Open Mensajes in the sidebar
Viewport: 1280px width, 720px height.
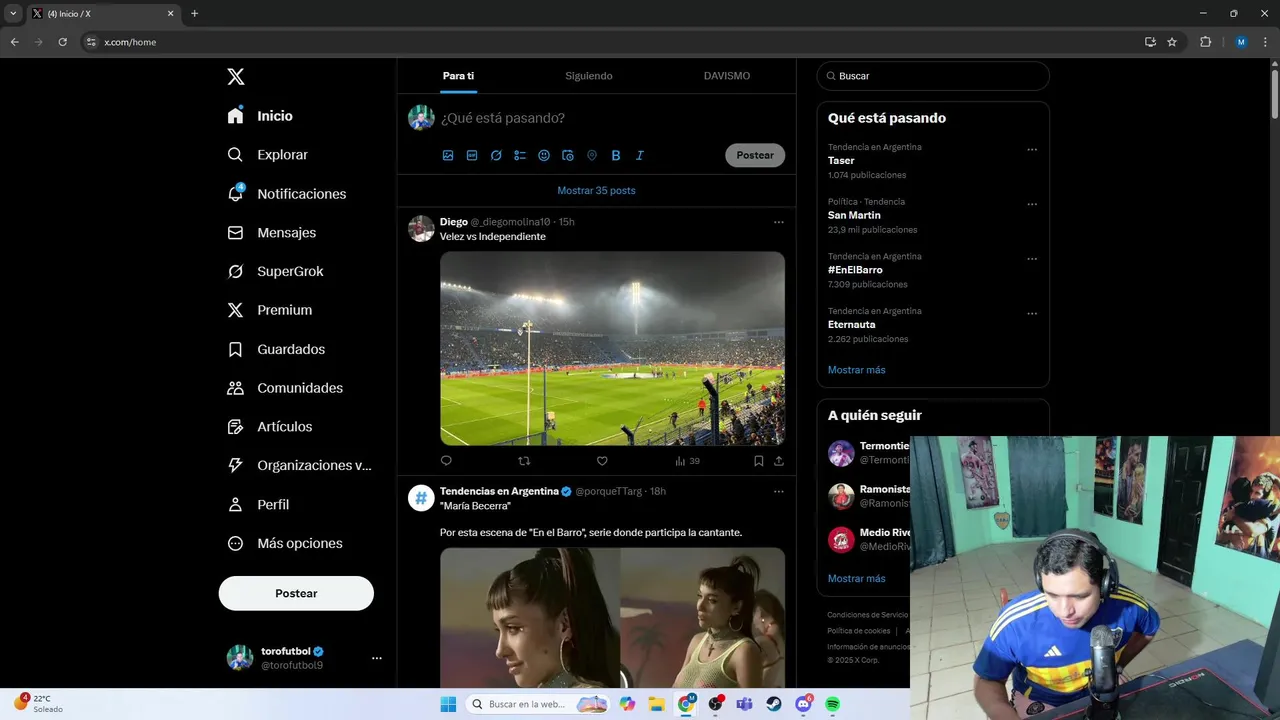(x=271, y=233)
